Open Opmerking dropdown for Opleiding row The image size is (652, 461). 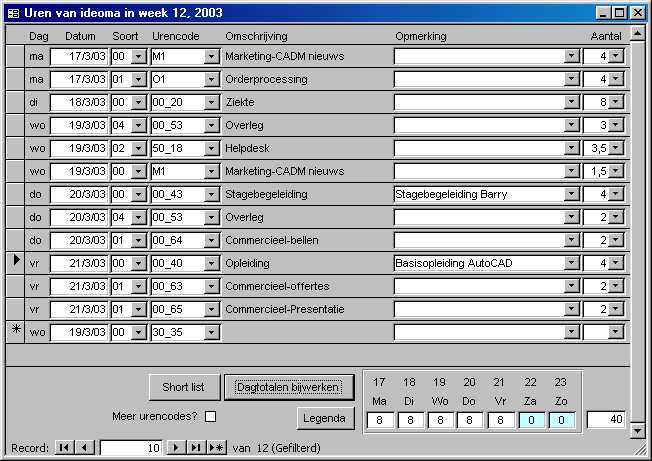572,263
